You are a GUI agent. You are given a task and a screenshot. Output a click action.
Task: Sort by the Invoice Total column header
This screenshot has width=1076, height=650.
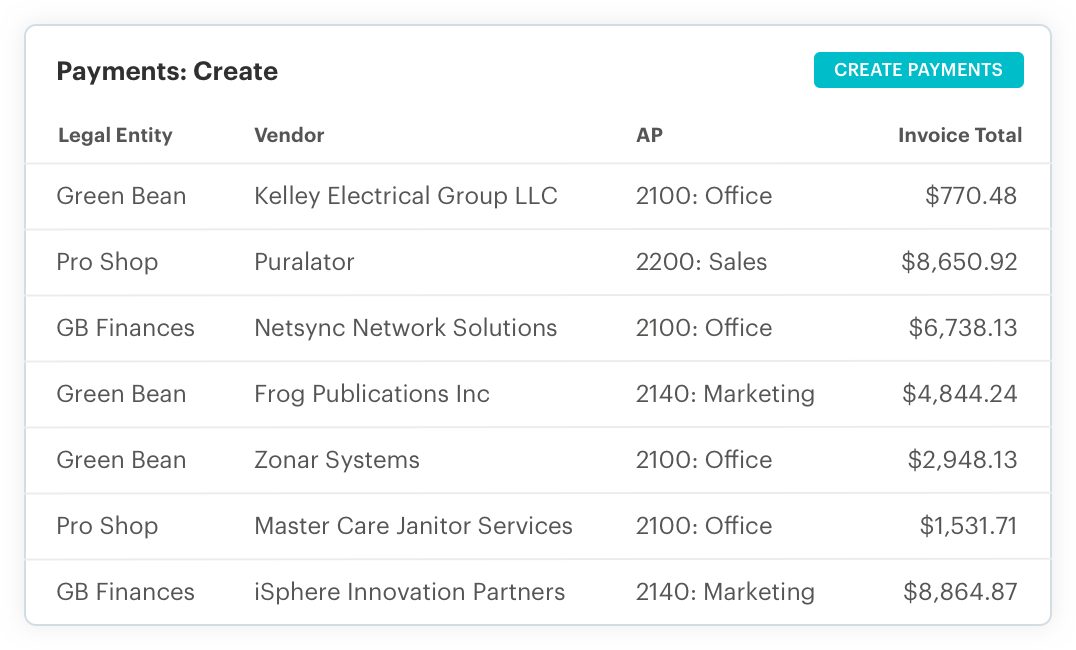pos(960,135)
